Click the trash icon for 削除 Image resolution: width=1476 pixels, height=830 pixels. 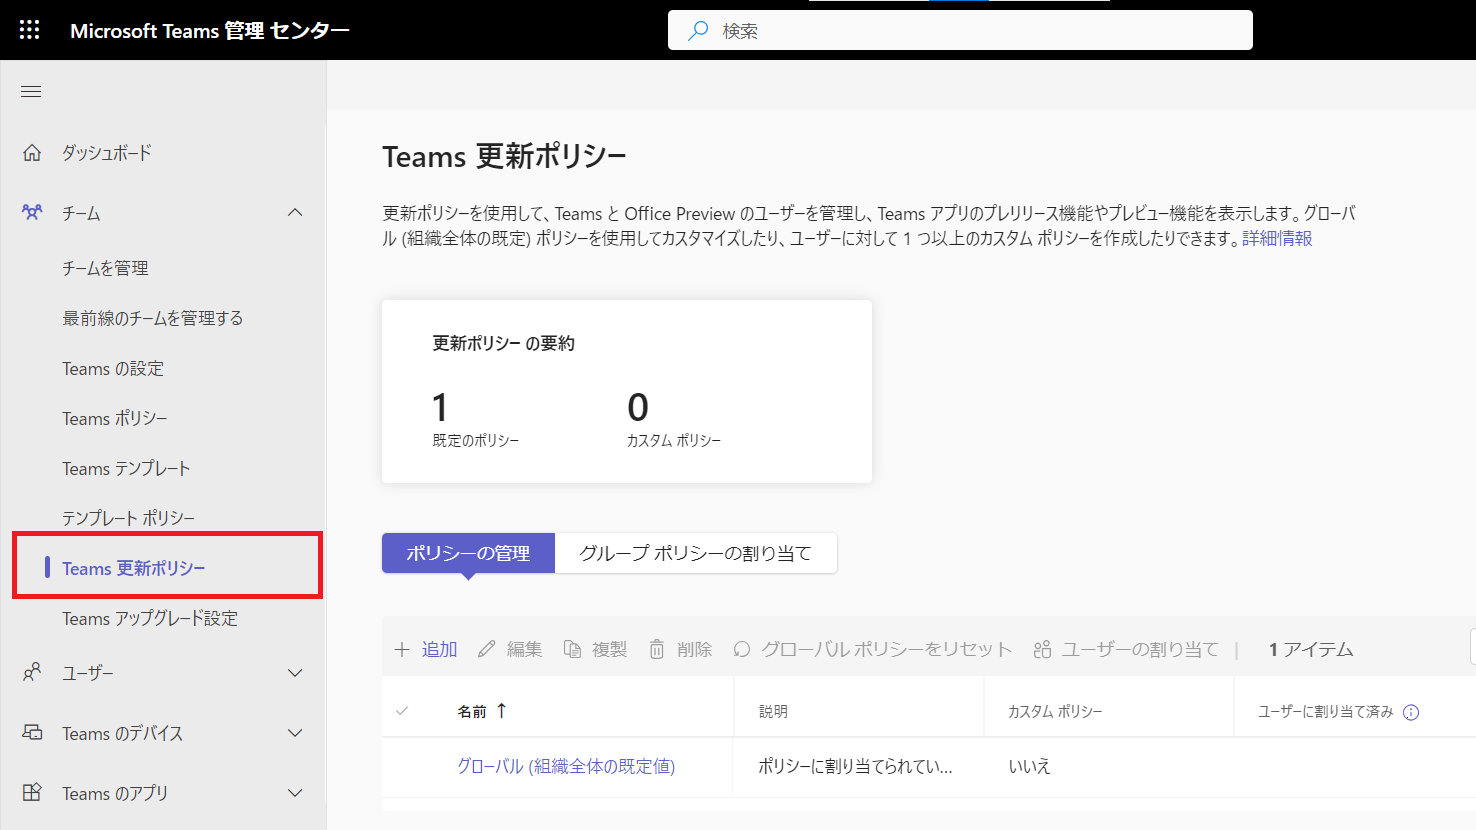click(x=657, y=650)
